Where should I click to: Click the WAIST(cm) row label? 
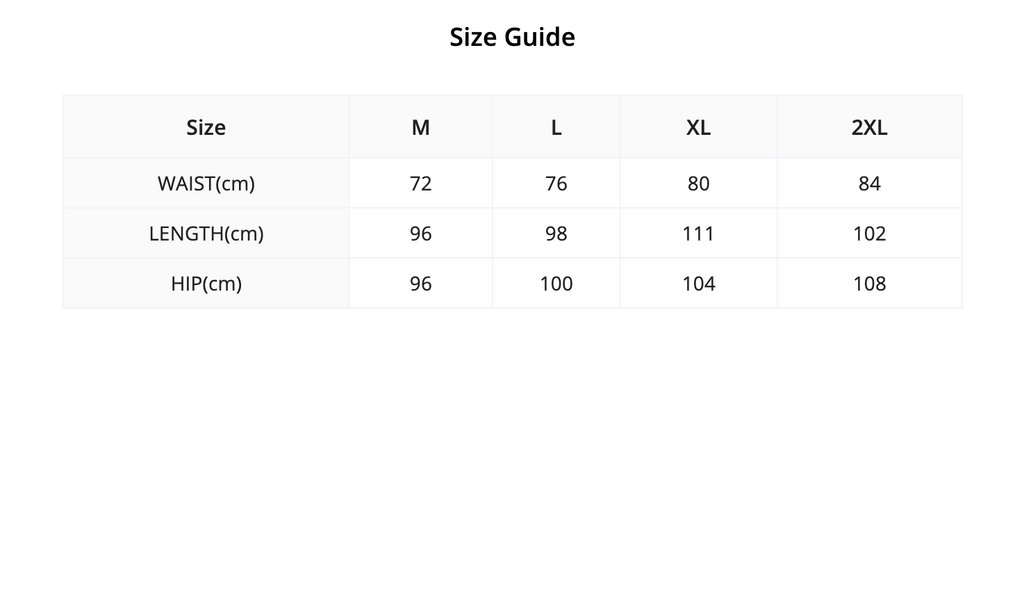tap(206, 183)
